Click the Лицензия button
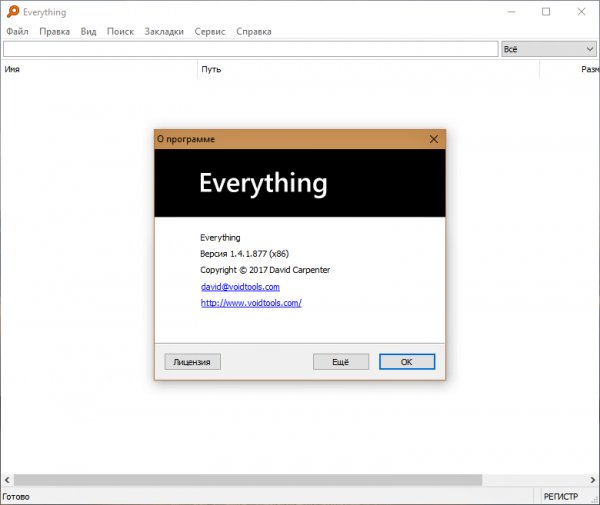 pos(192,362)
